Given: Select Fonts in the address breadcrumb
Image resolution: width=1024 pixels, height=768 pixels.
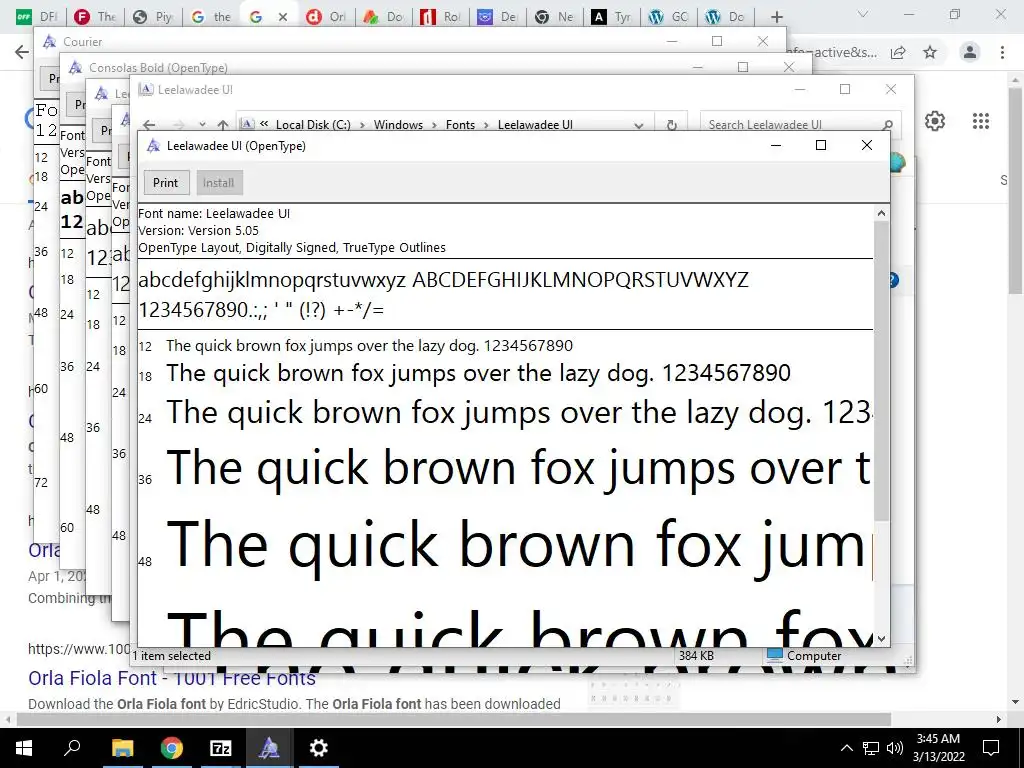Looking at the screenshot, I should (x=460, y=125).
